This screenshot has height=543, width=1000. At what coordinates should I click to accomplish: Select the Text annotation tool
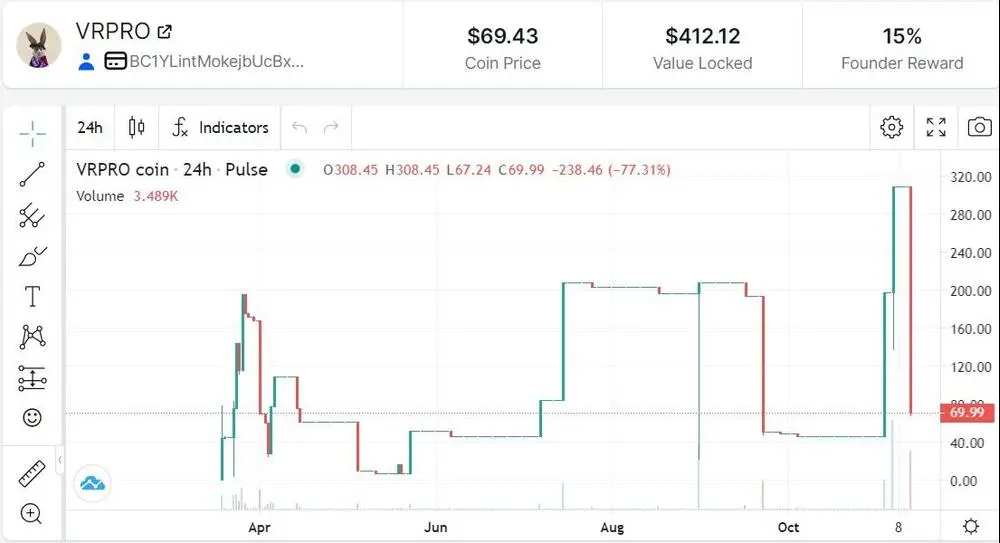click(32, 297)
